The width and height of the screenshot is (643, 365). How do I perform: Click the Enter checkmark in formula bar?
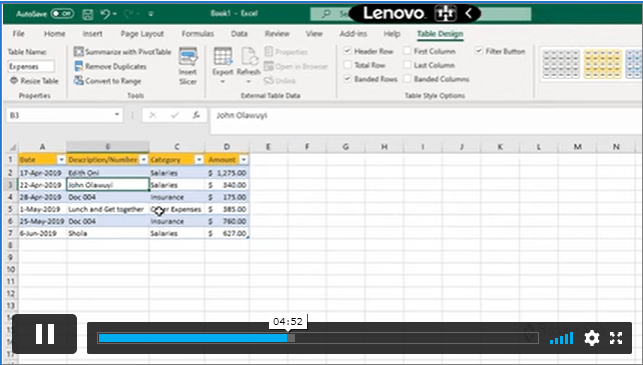click(x=175, y=115)
